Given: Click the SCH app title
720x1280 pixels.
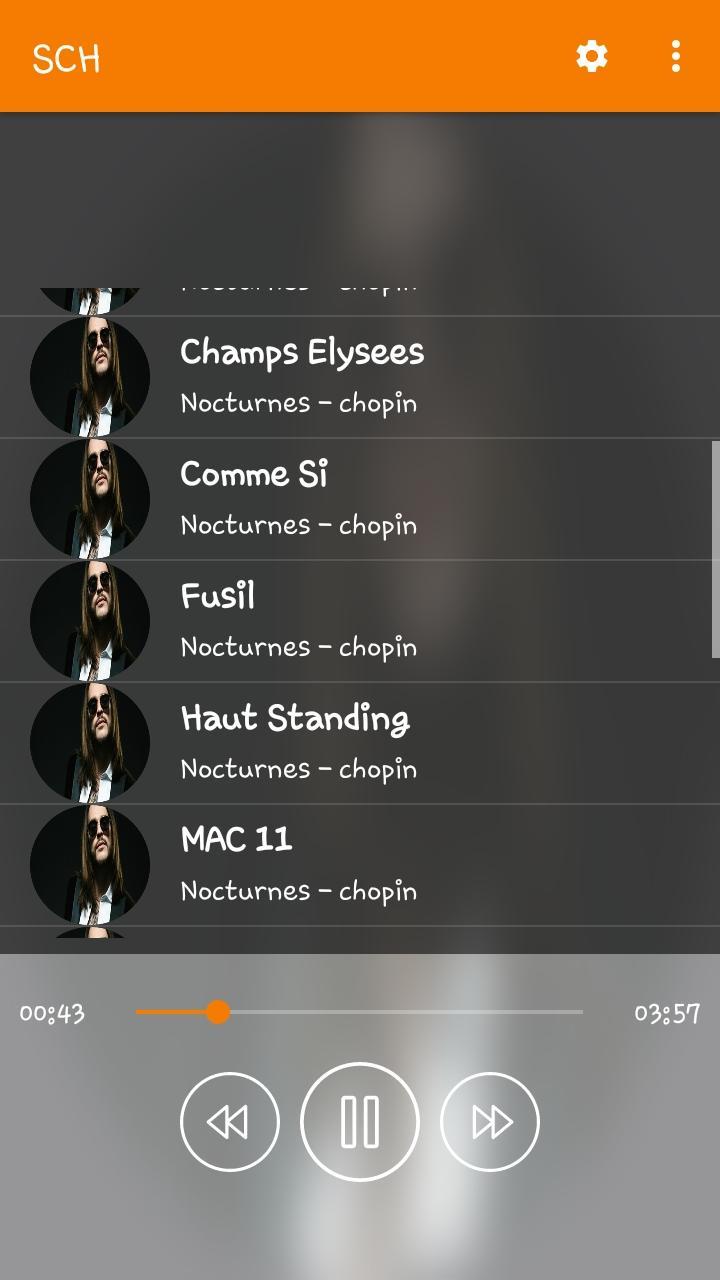Looking at the screenshot, I should [x=66, y=58].
